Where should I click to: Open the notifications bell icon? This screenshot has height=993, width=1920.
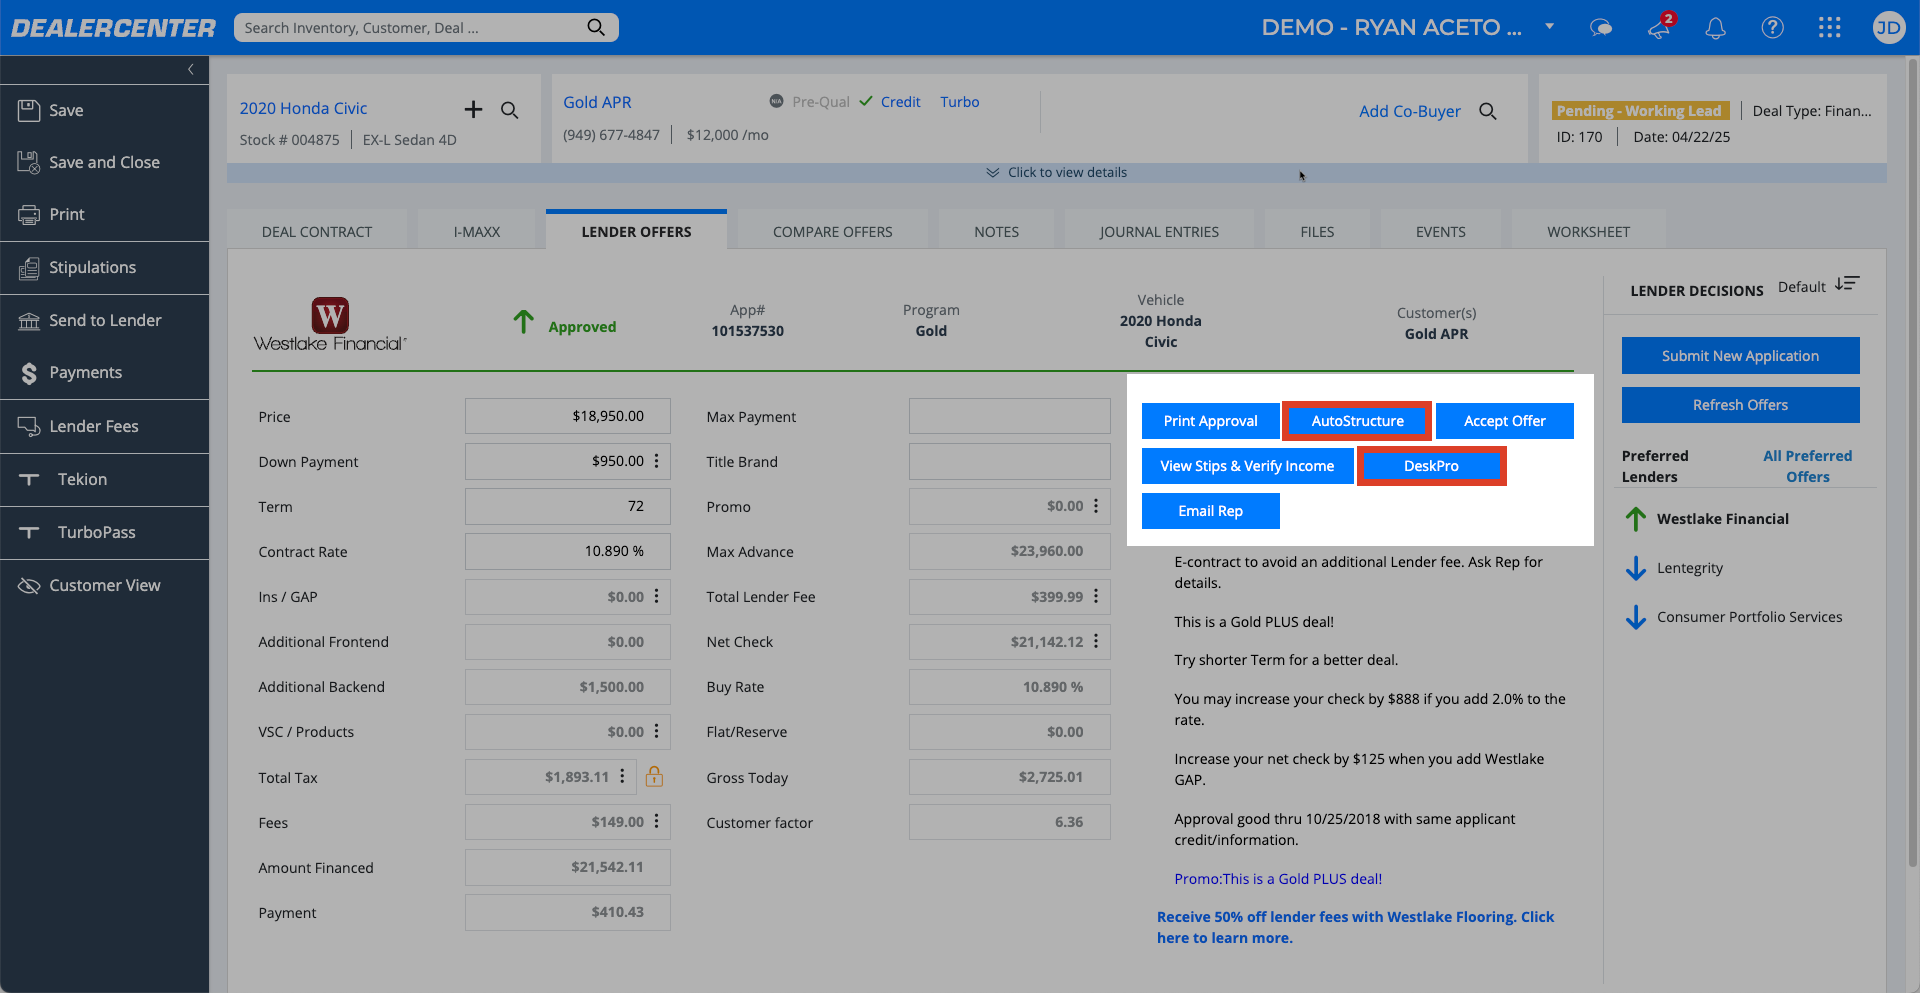click(x=1716, y=28)
